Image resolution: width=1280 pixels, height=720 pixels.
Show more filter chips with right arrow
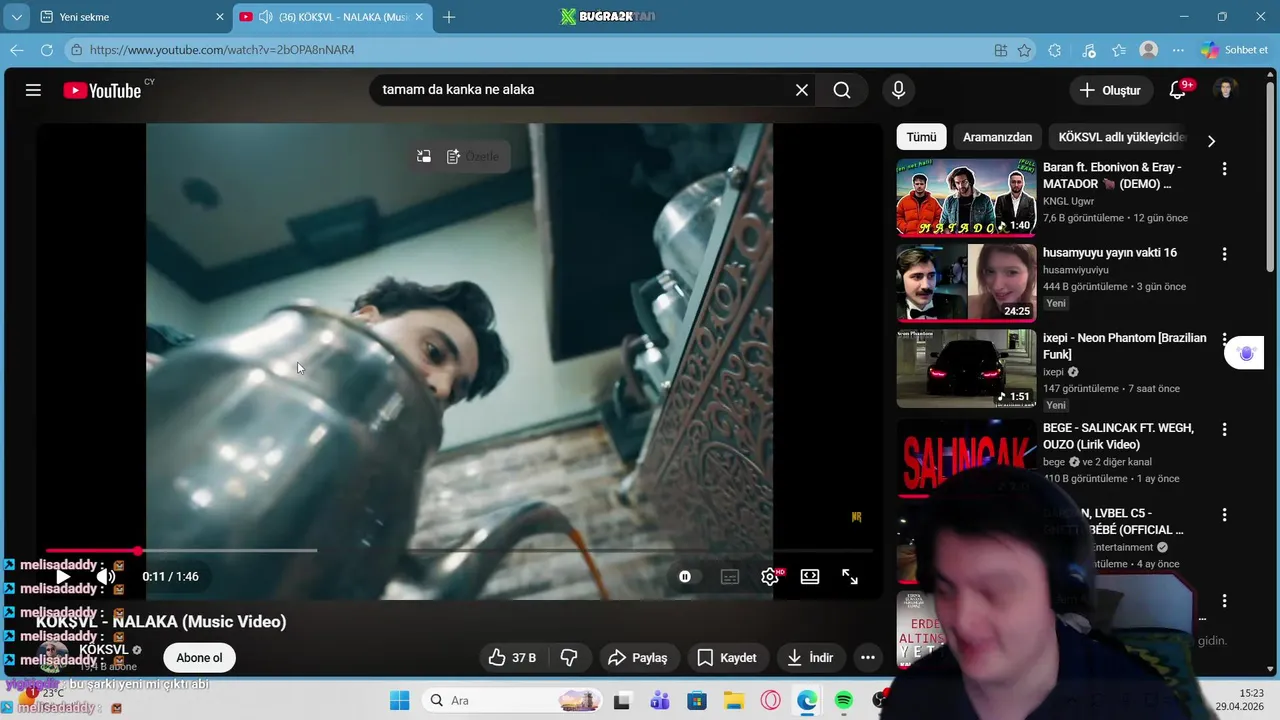click(1211, 141)
